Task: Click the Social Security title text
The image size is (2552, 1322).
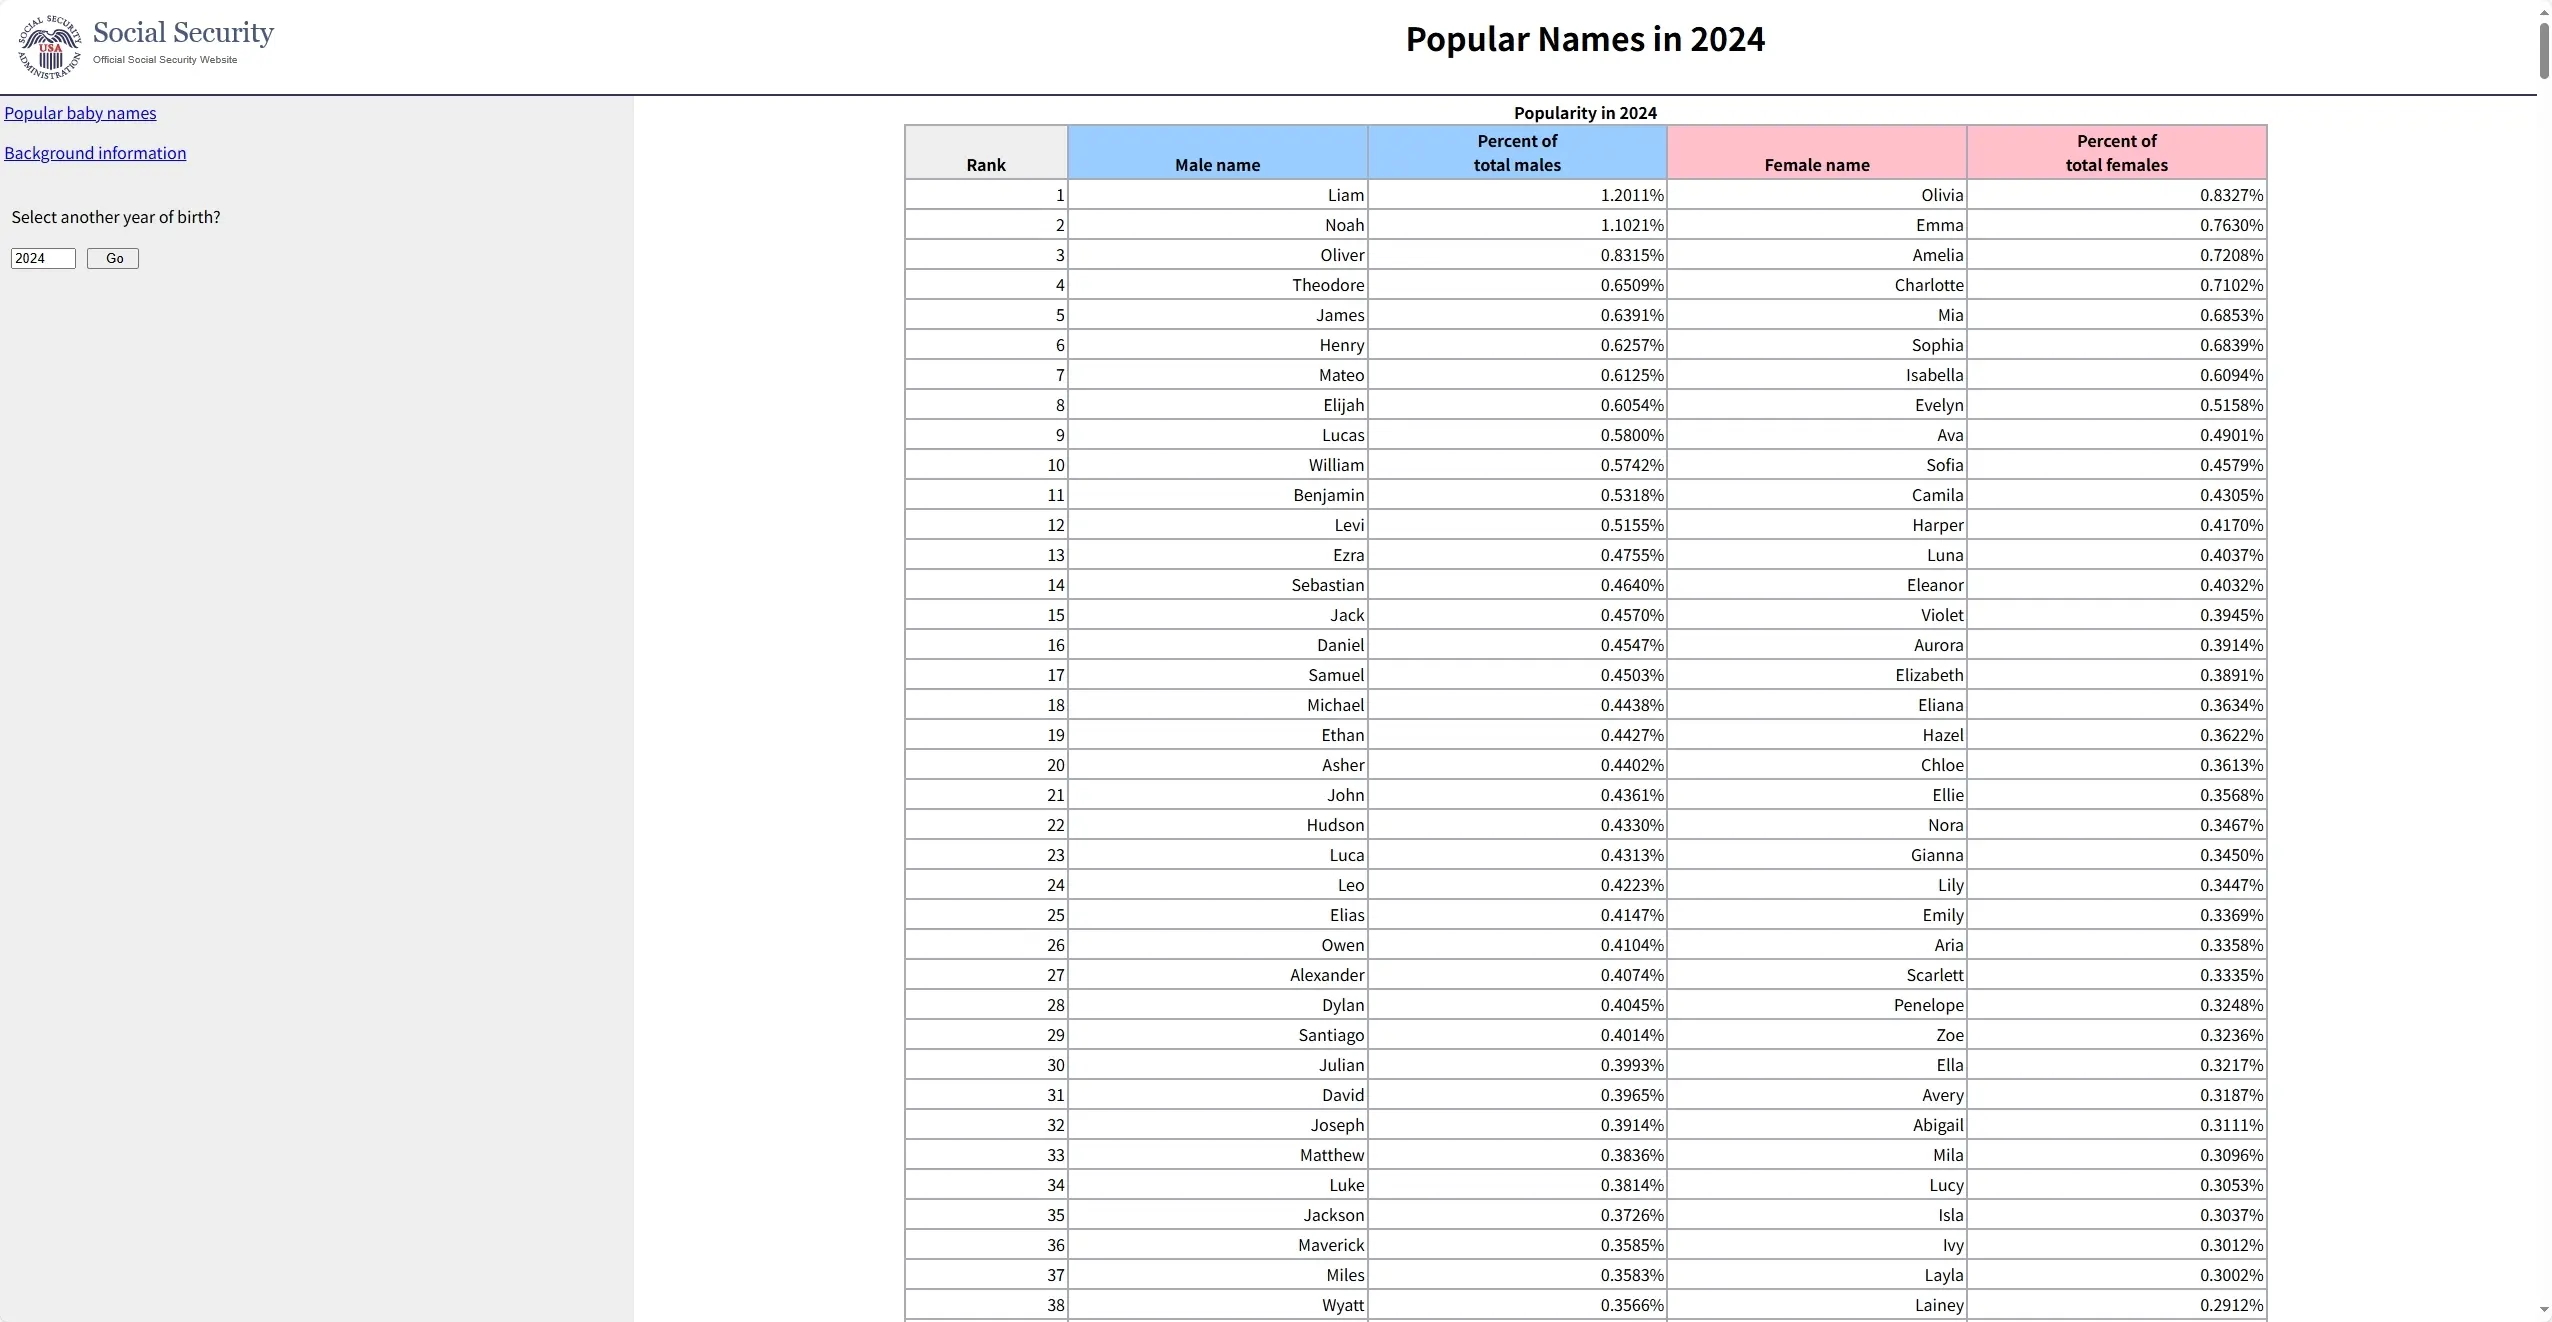Action: pos(183,33)
